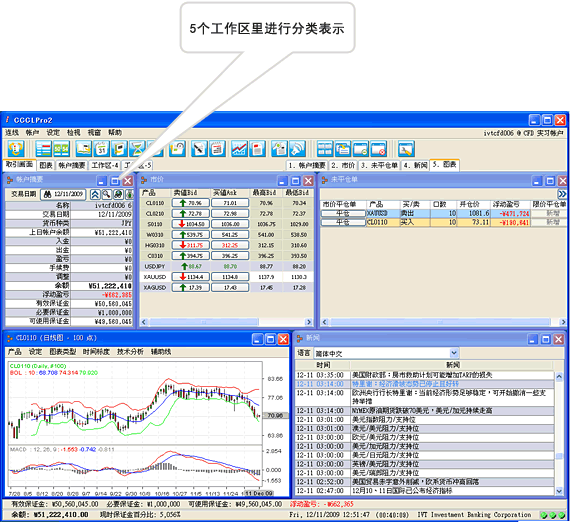
Task: Click the first toolbar connection icon
Action: [16, 149]
